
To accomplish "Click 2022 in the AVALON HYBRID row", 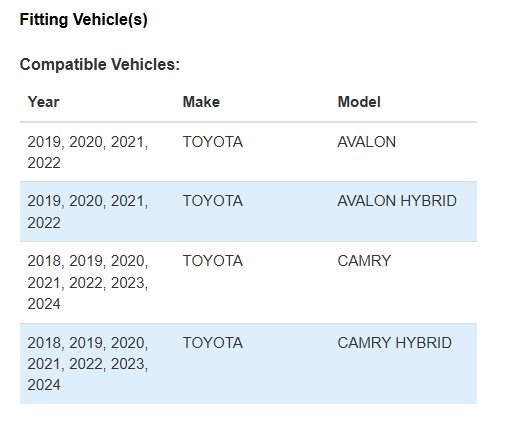I will tap(44, 223).
